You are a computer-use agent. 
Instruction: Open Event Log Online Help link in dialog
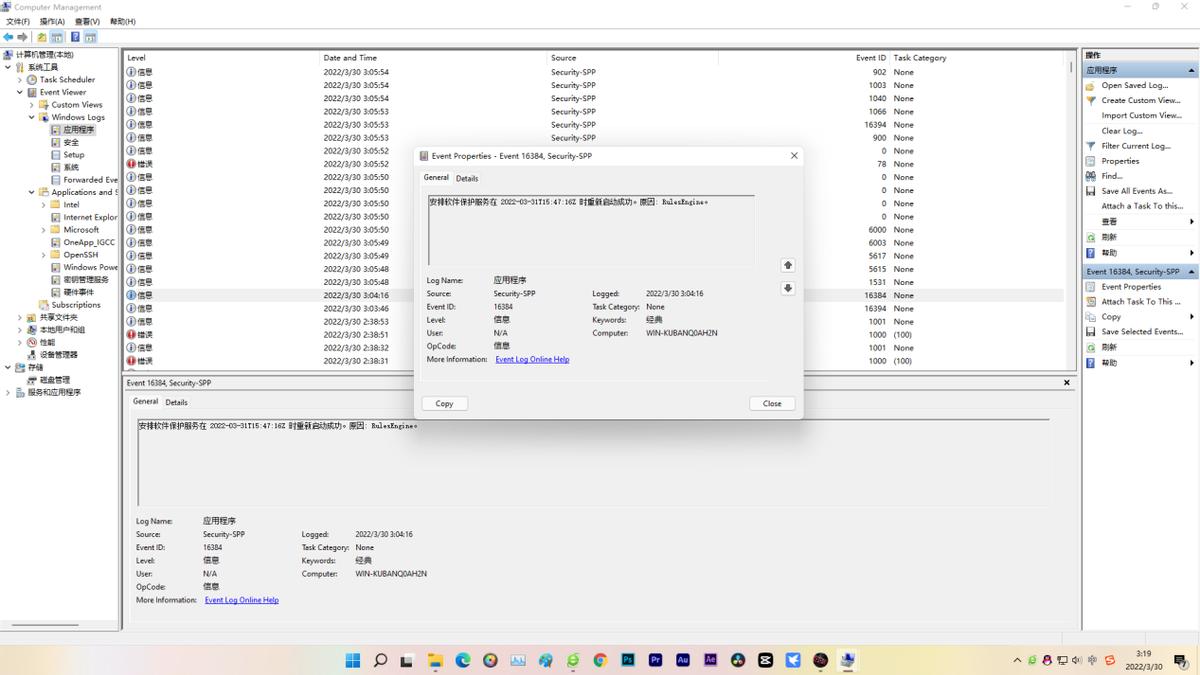point(532,359)
